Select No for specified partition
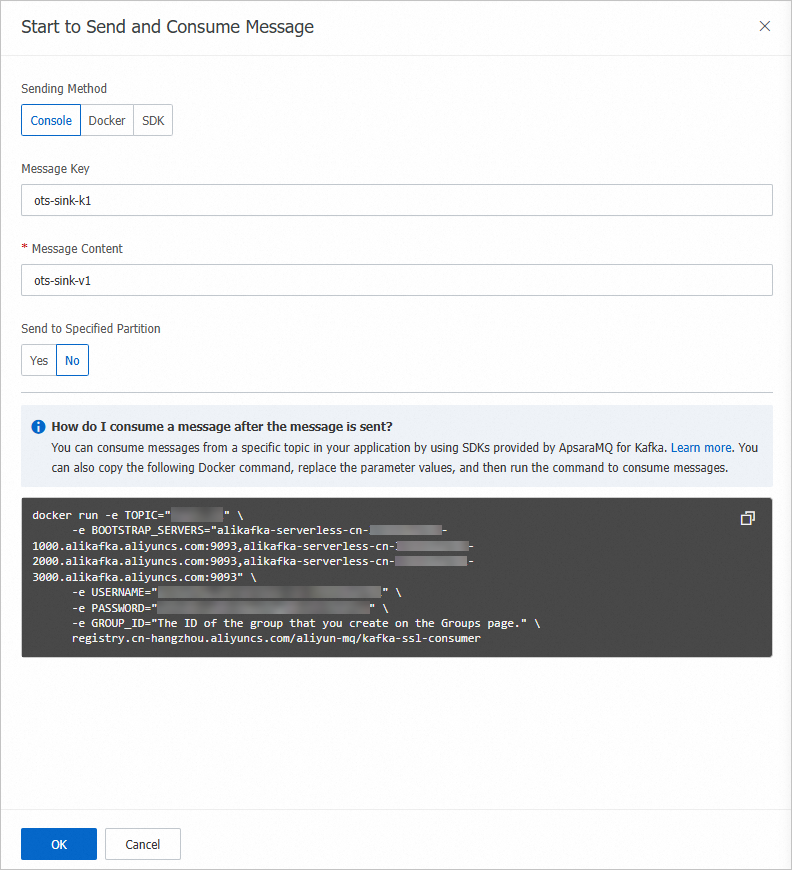 [72, 360]
